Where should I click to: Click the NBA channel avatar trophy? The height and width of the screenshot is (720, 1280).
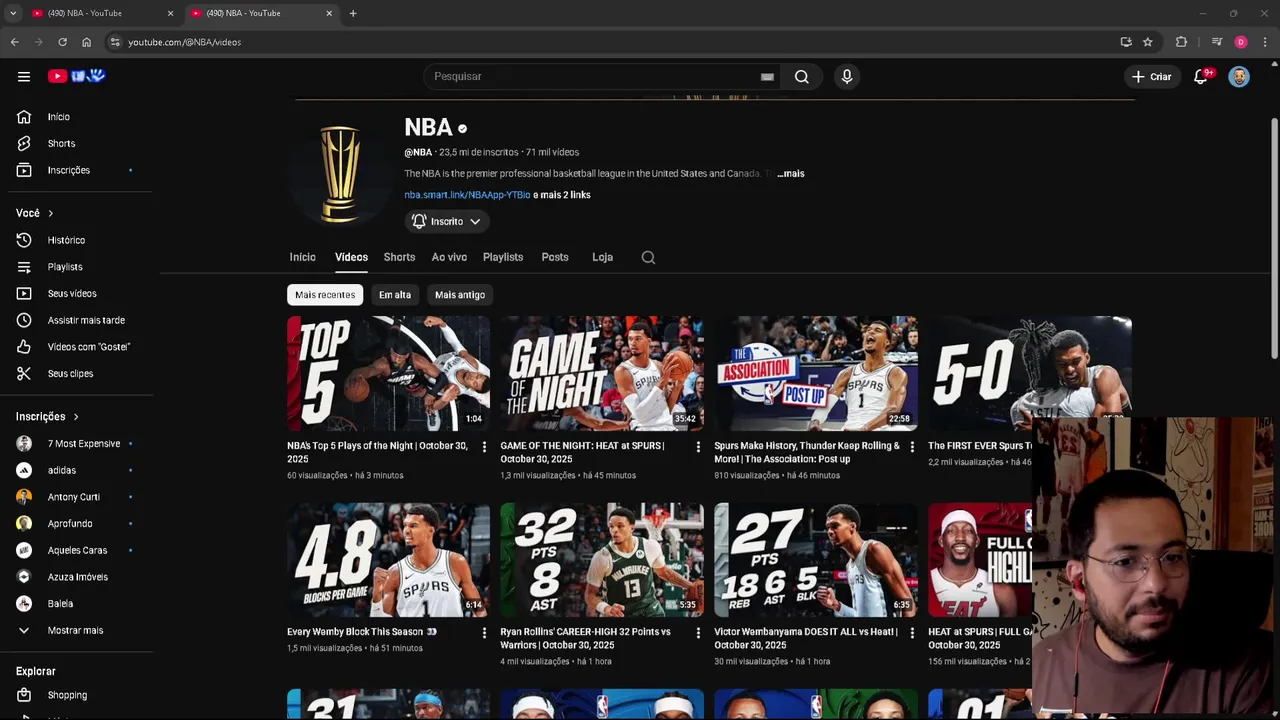pyautogui.click(x=340, y=174)
